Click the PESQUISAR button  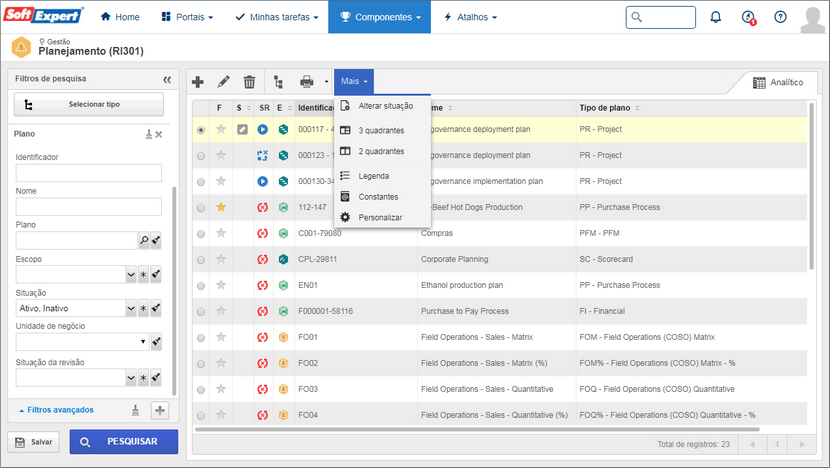(x=124, y=442)
